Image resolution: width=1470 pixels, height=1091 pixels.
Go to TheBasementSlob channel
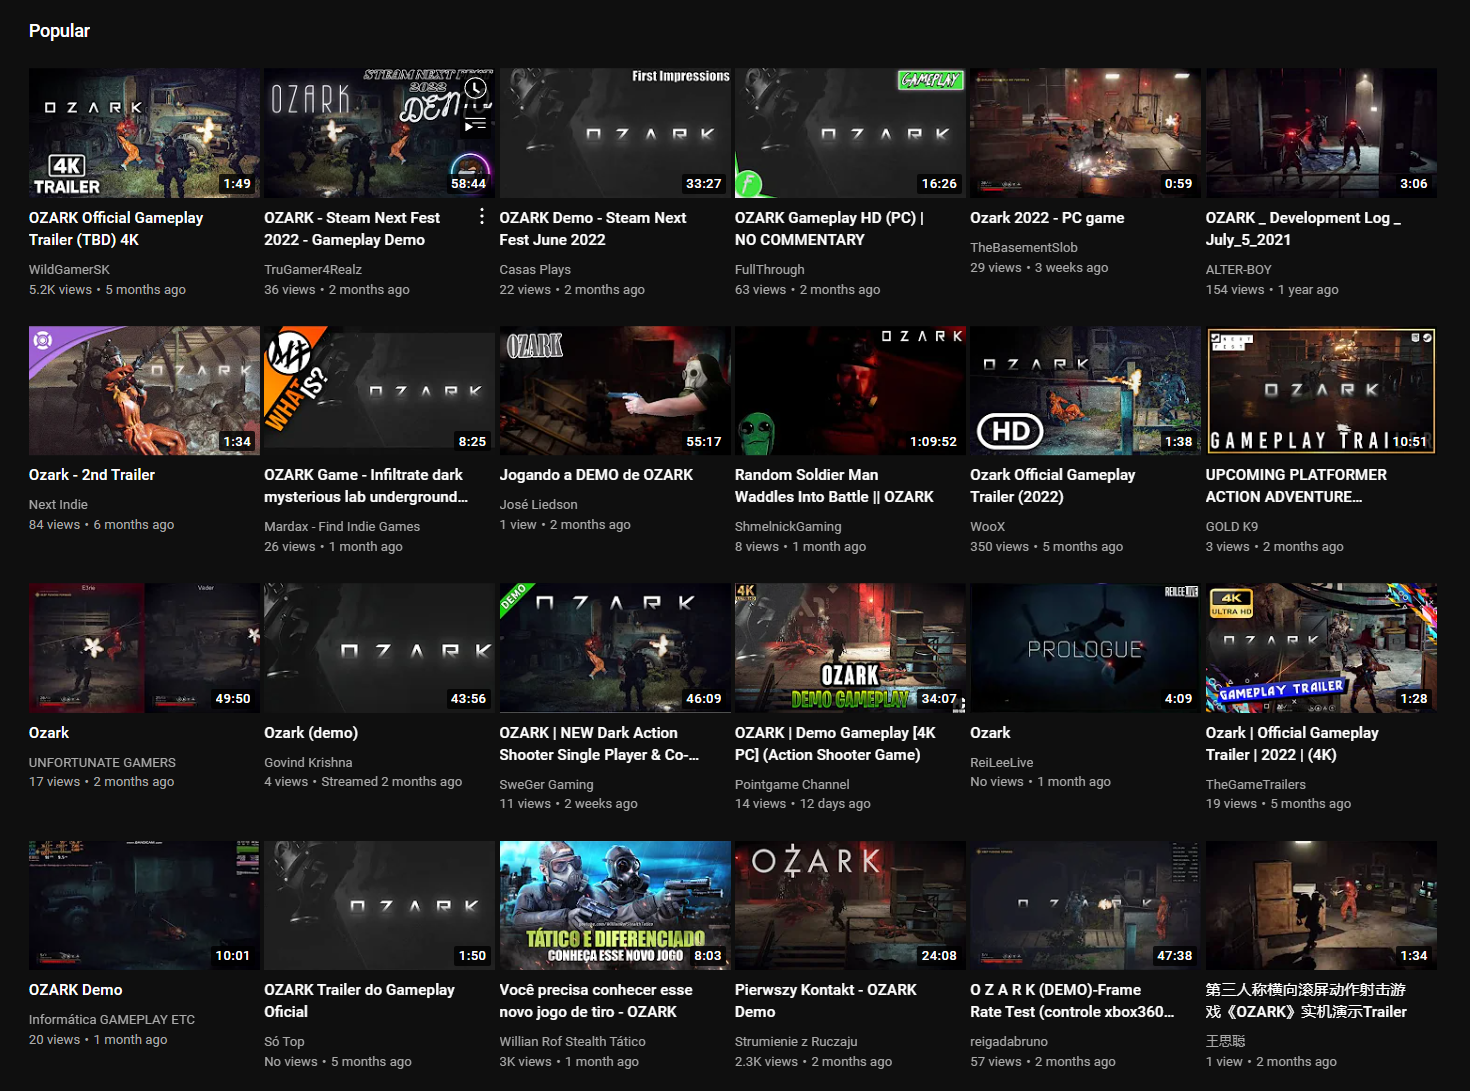[x=1023, y=247]
